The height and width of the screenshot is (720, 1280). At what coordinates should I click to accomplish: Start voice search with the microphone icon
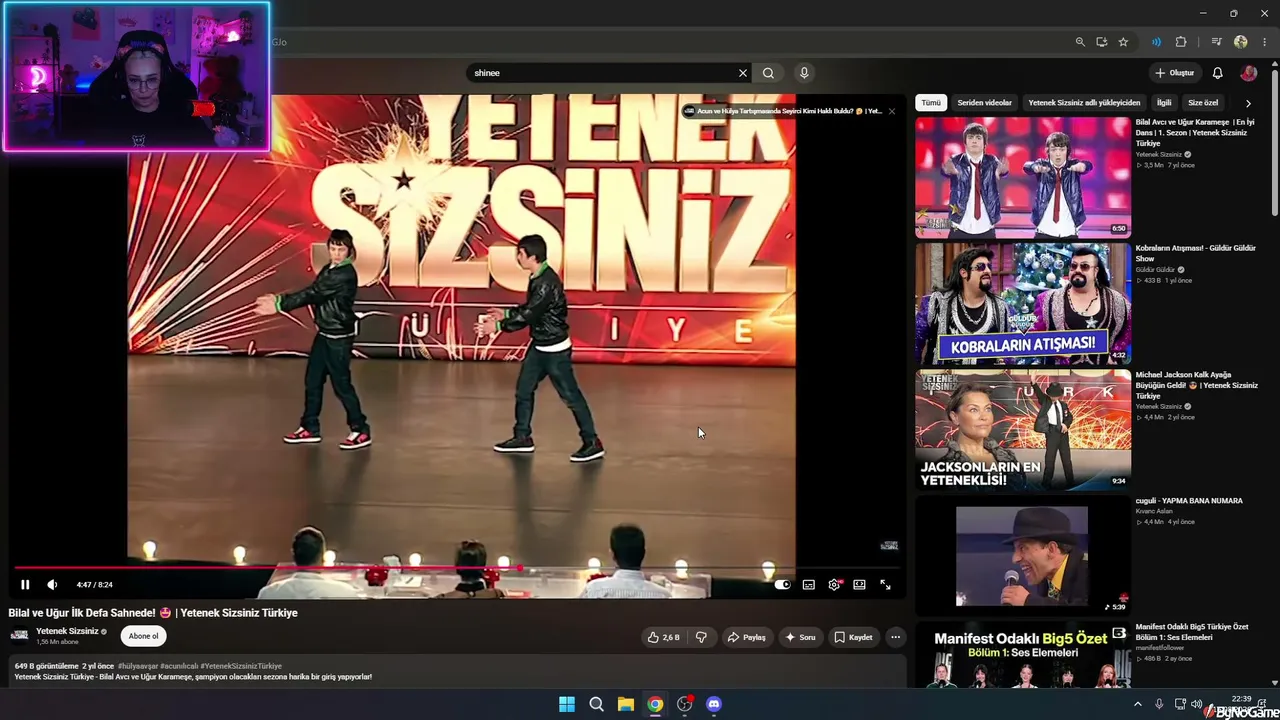804,73
